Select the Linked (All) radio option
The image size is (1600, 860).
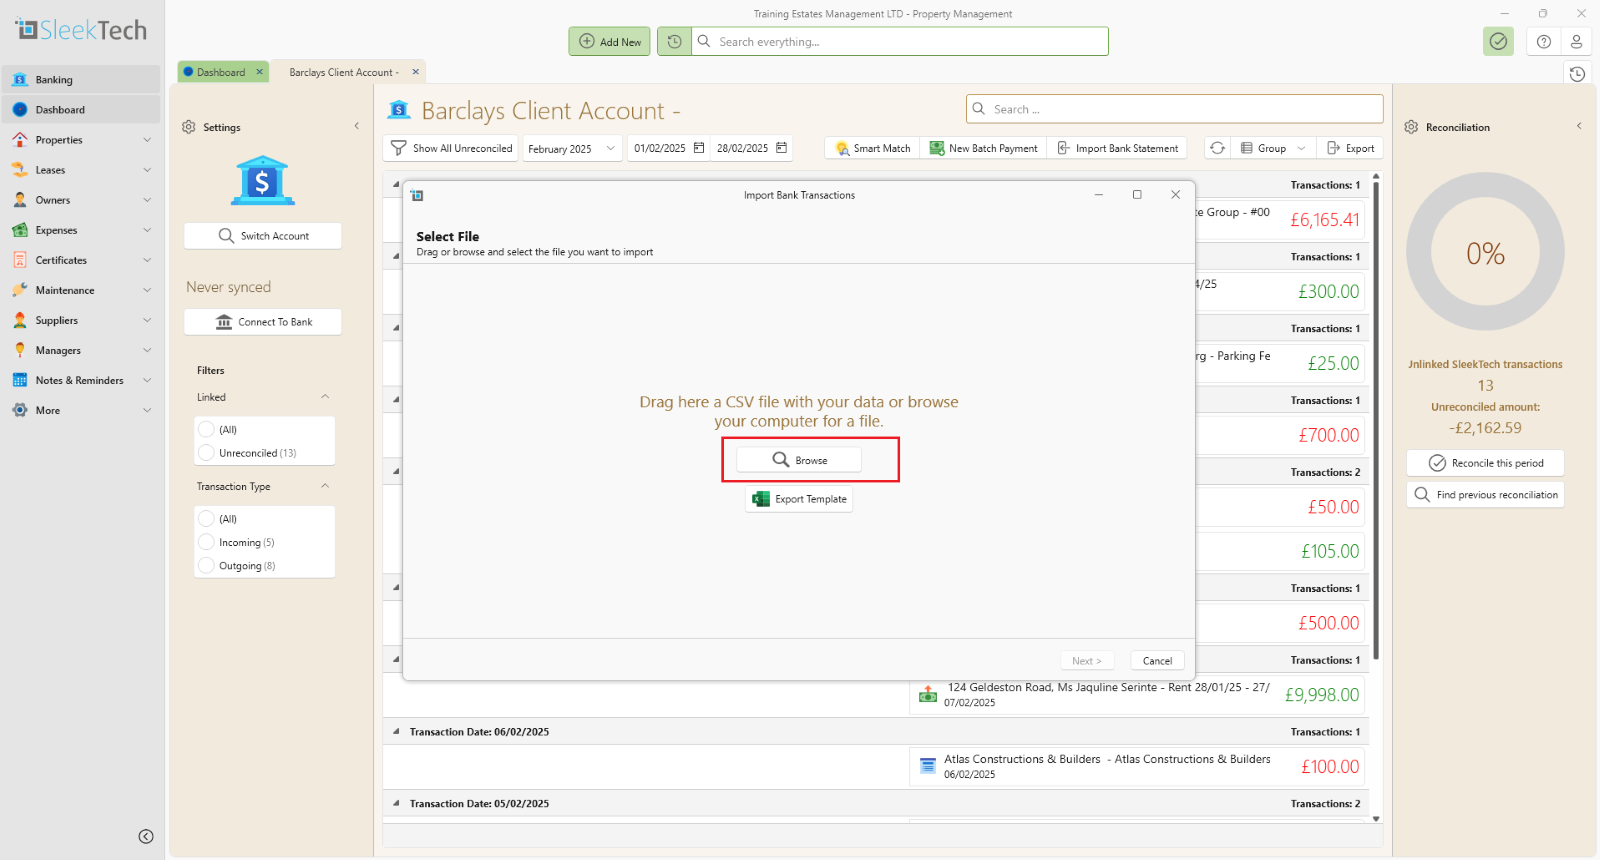click(207, 430)
